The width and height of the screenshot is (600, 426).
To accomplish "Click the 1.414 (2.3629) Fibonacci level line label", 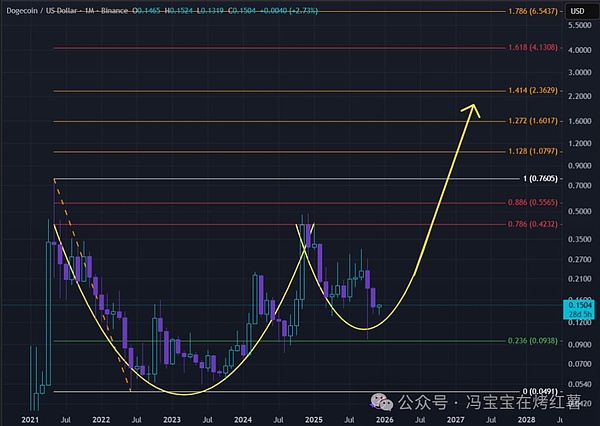I will click(526, 91).
